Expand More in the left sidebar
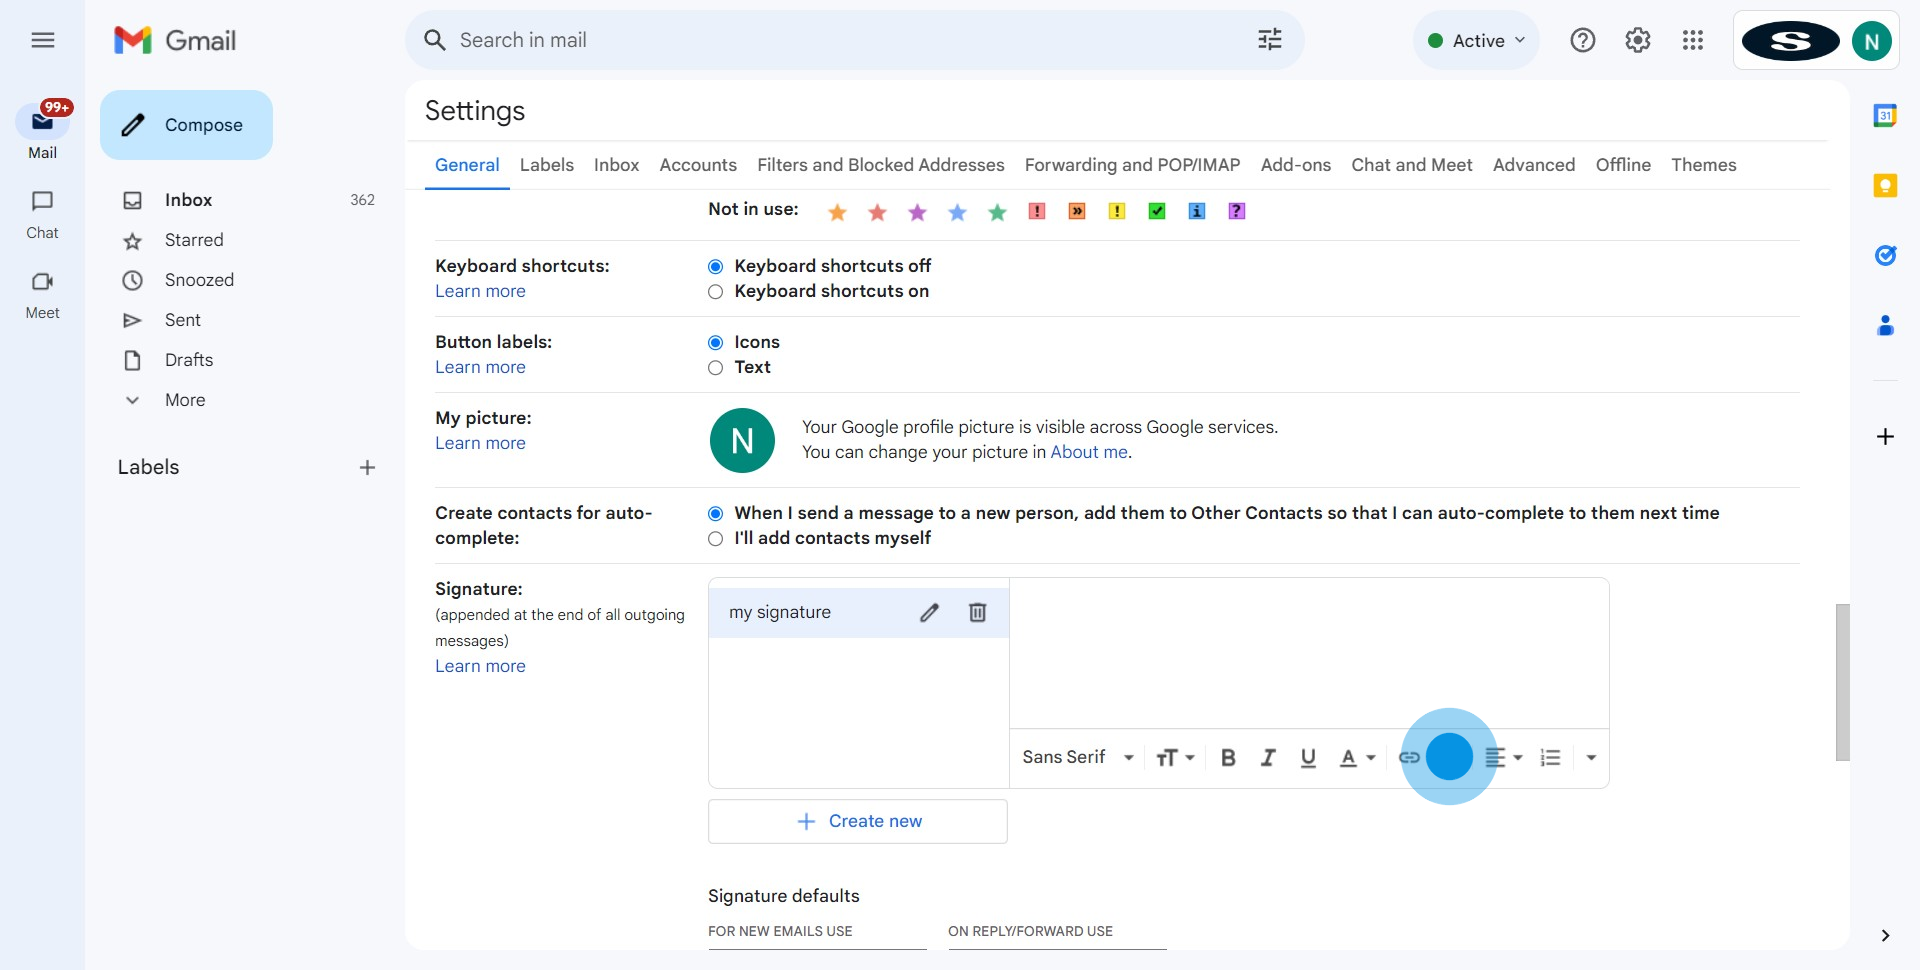 (x=185, y=400)
